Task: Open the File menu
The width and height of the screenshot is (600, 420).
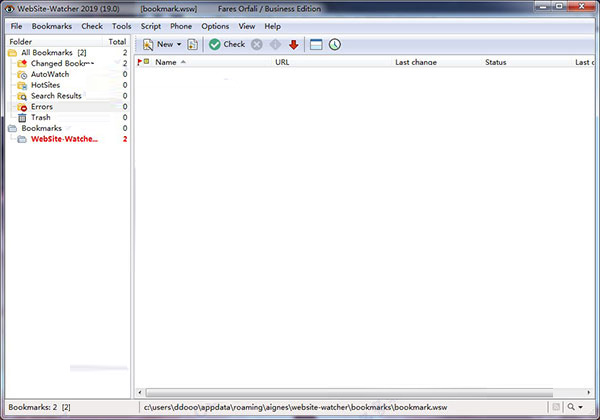Action: [x=16, y=26]
